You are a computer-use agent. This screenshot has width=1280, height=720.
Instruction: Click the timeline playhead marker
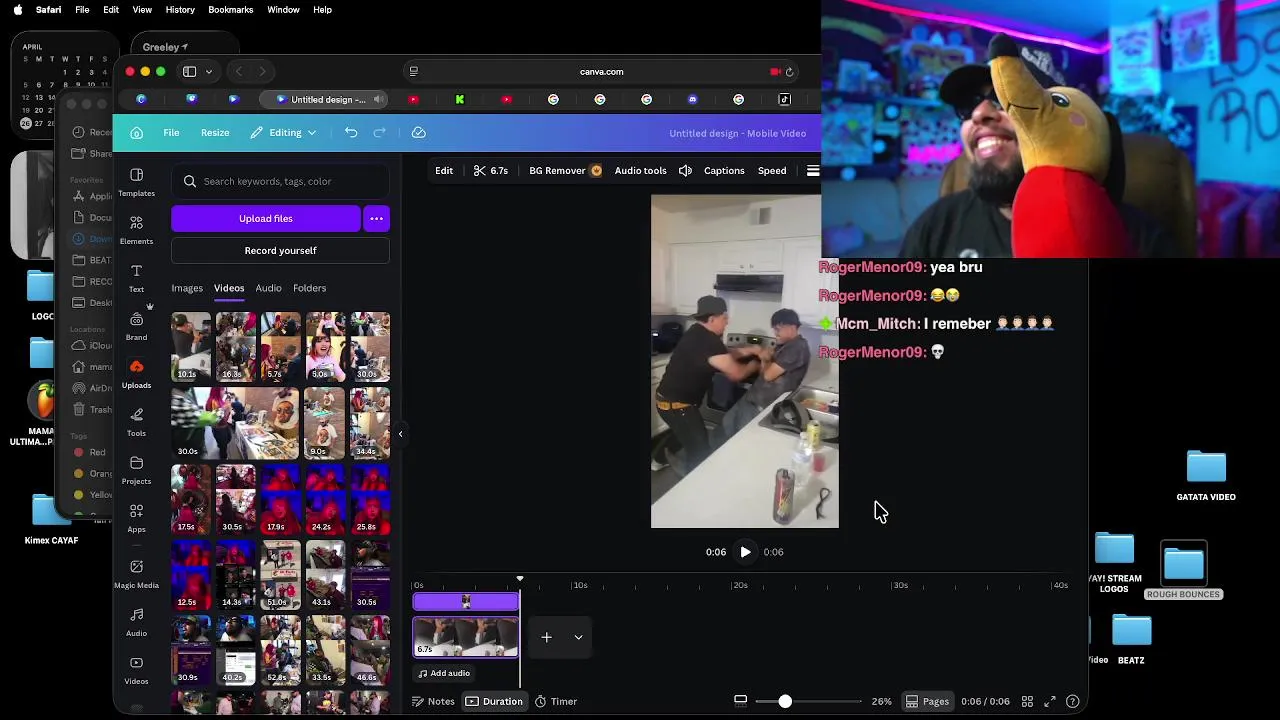pos(520,580)
